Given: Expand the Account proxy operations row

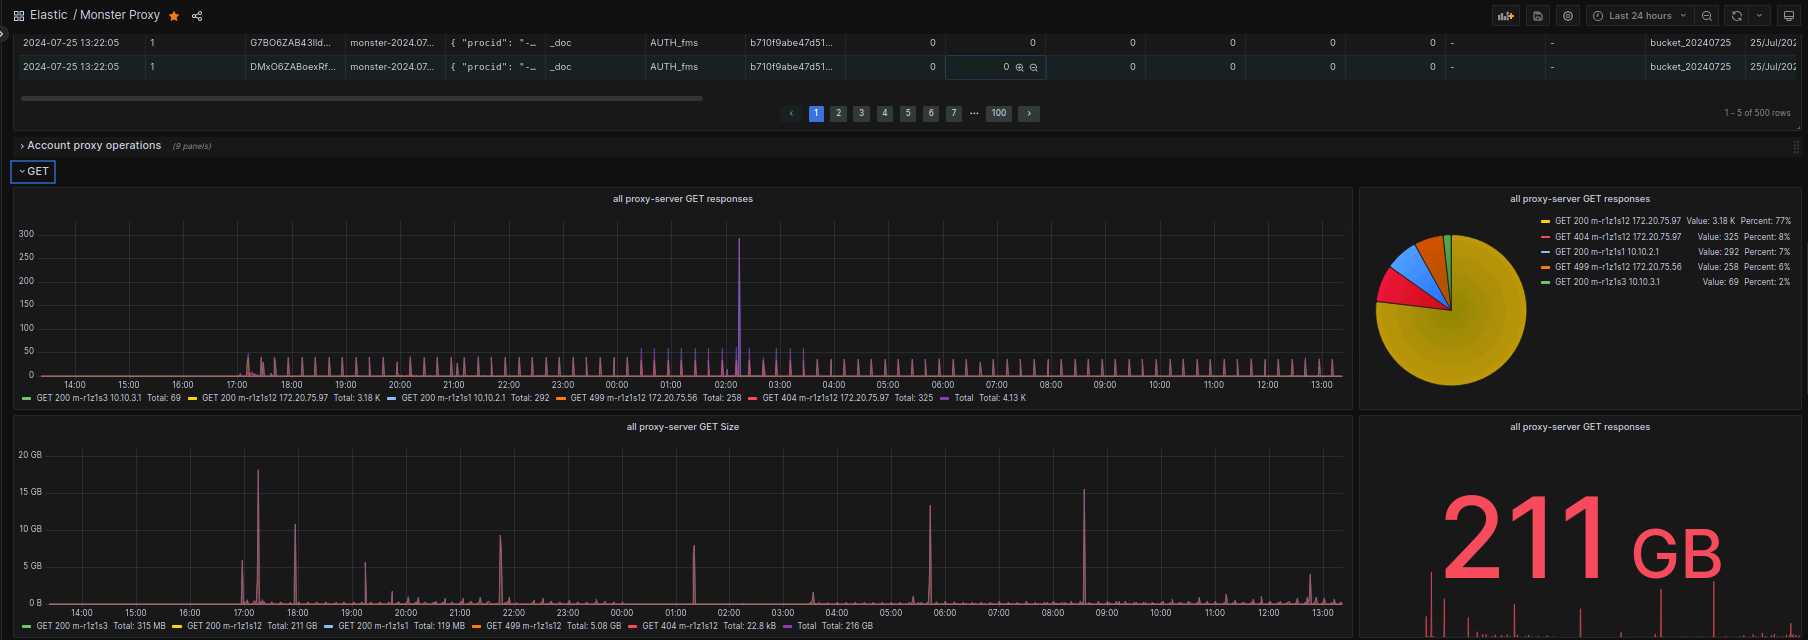Looking at the screenshot, I should pyautogui.click(x=93, y=146).
